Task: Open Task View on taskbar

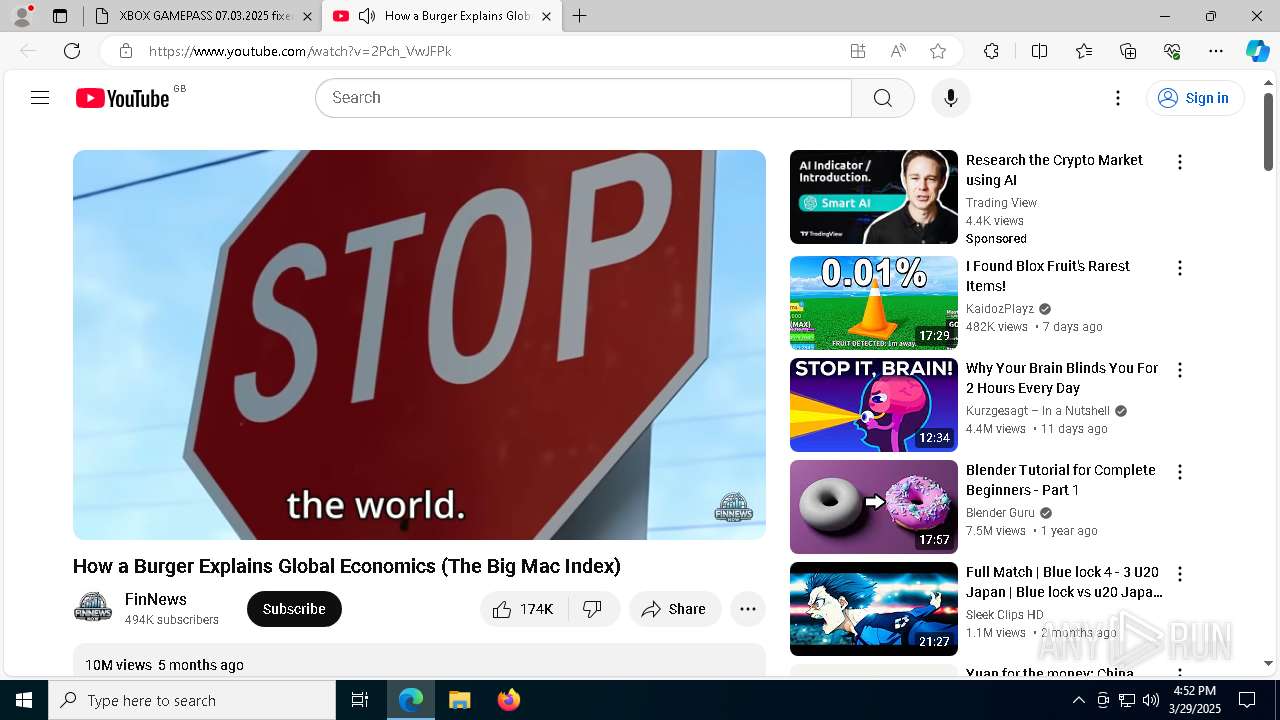Action: pos(360,700)
